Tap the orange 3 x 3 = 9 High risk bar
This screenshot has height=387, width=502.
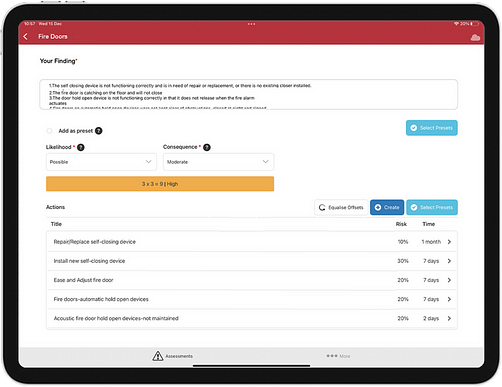point(160,184)
